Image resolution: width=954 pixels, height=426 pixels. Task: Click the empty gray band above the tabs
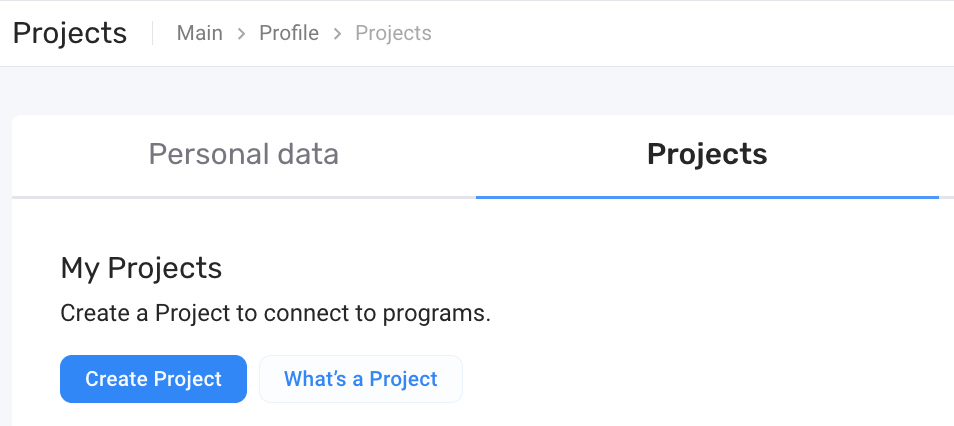point(477,91)
